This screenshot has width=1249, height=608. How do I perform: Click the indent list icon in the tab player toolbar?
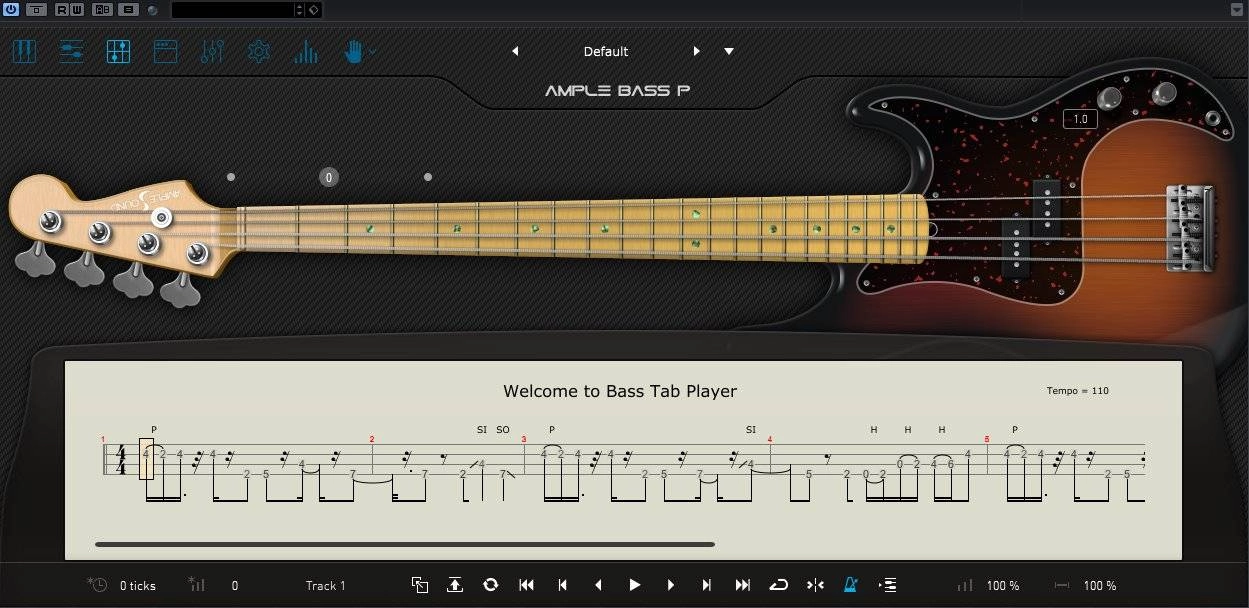tap(887, 585)
